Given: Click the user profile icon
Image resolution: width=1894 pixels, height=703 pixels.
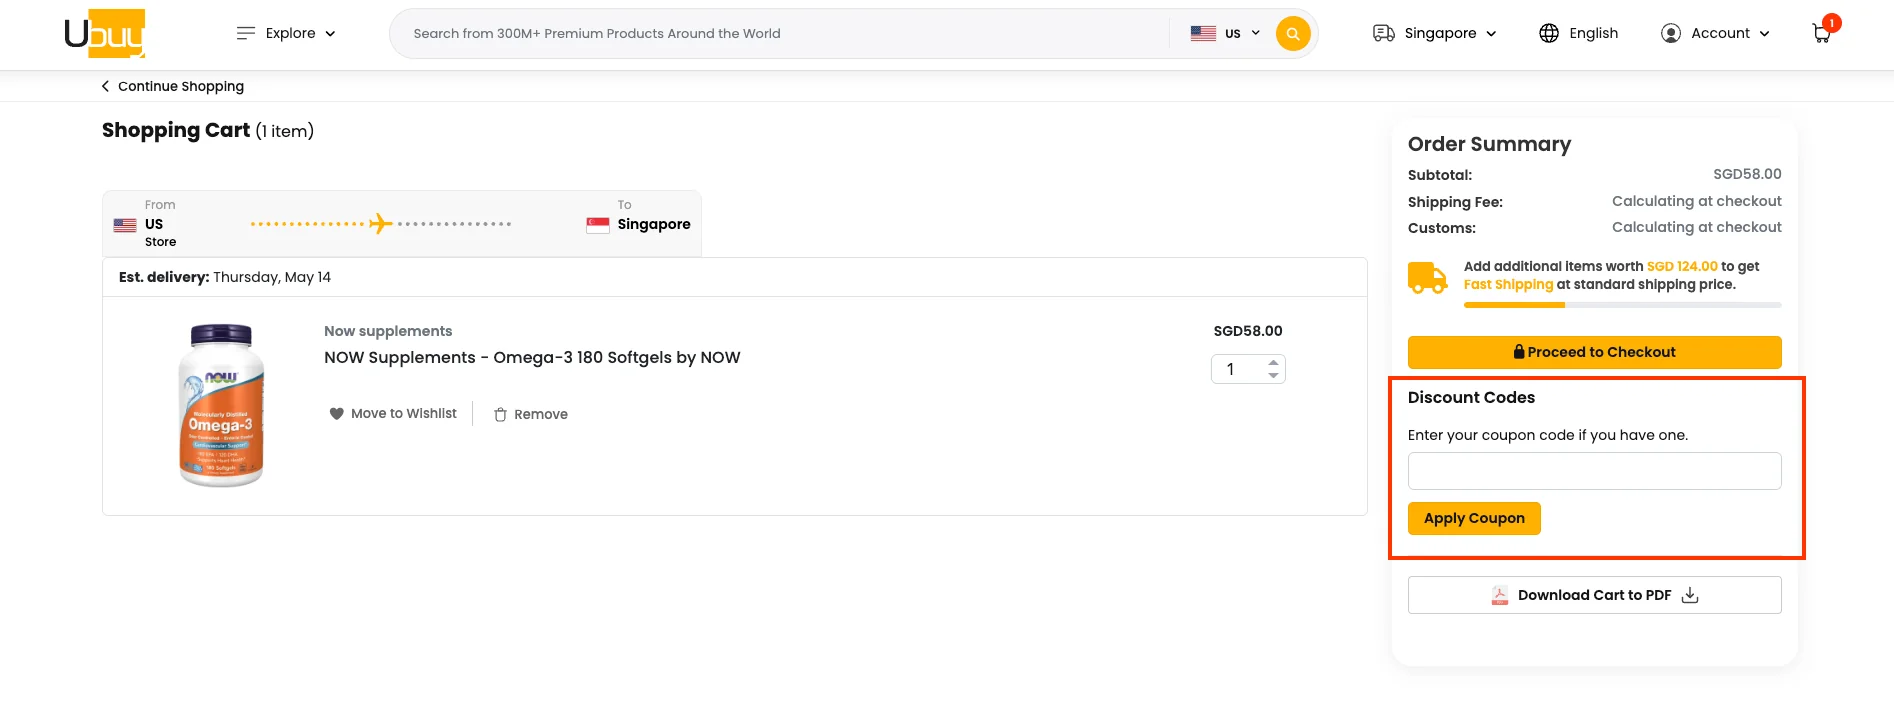Looking at the screenshot, I should coord(1671,33).
